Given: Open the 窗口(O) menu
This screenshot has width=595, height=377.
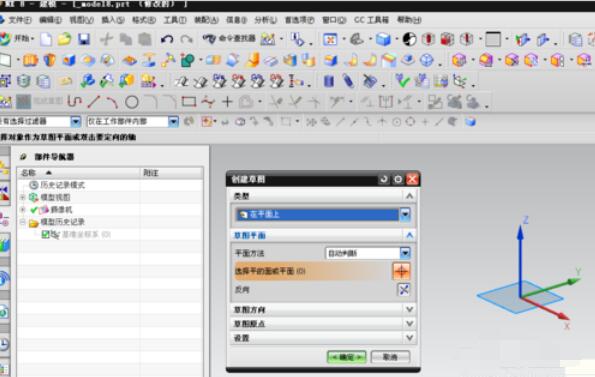Looking at the screenshot, I should pyautogui.click(x=334, y=20).
